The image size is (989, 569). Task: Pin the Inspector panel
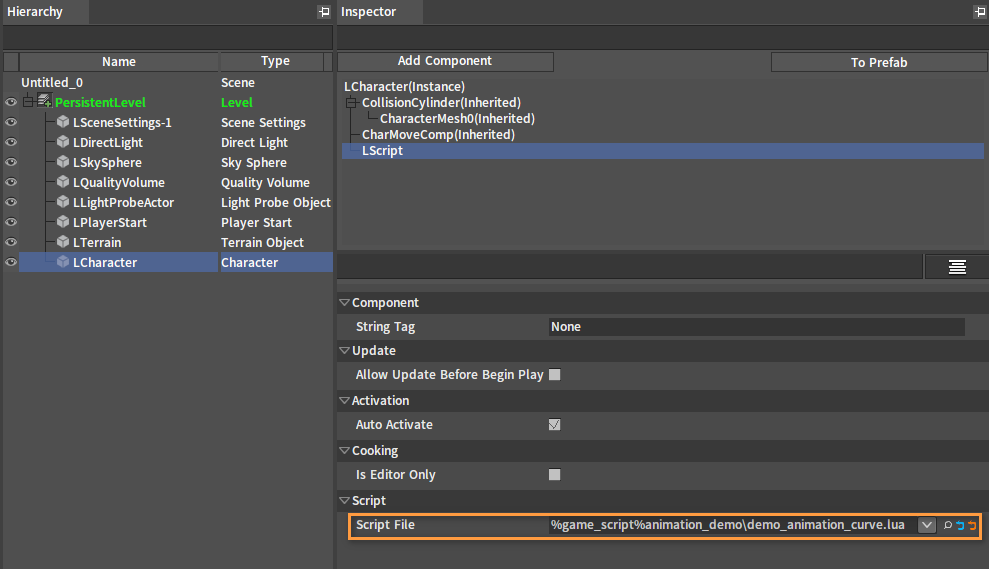tap(980, 11)
